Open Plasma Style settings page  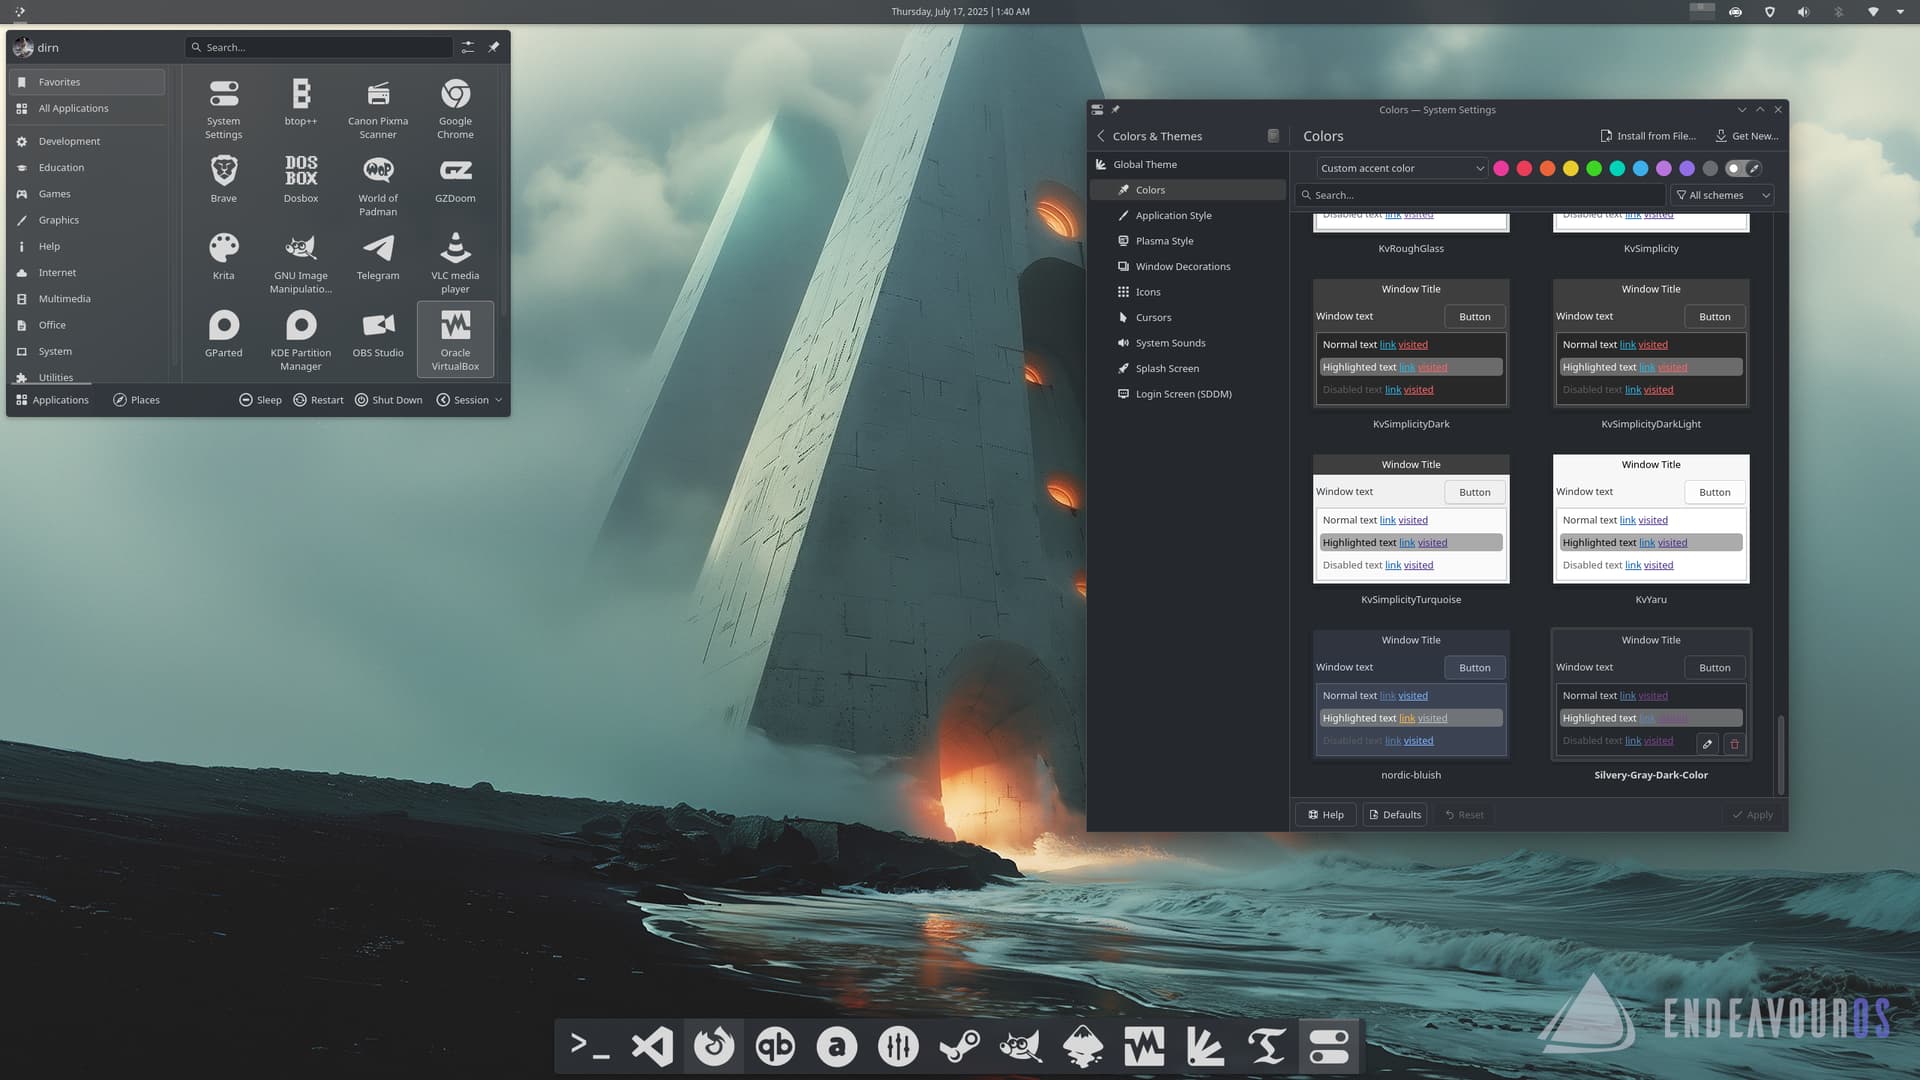click(x=1187, y=241)
